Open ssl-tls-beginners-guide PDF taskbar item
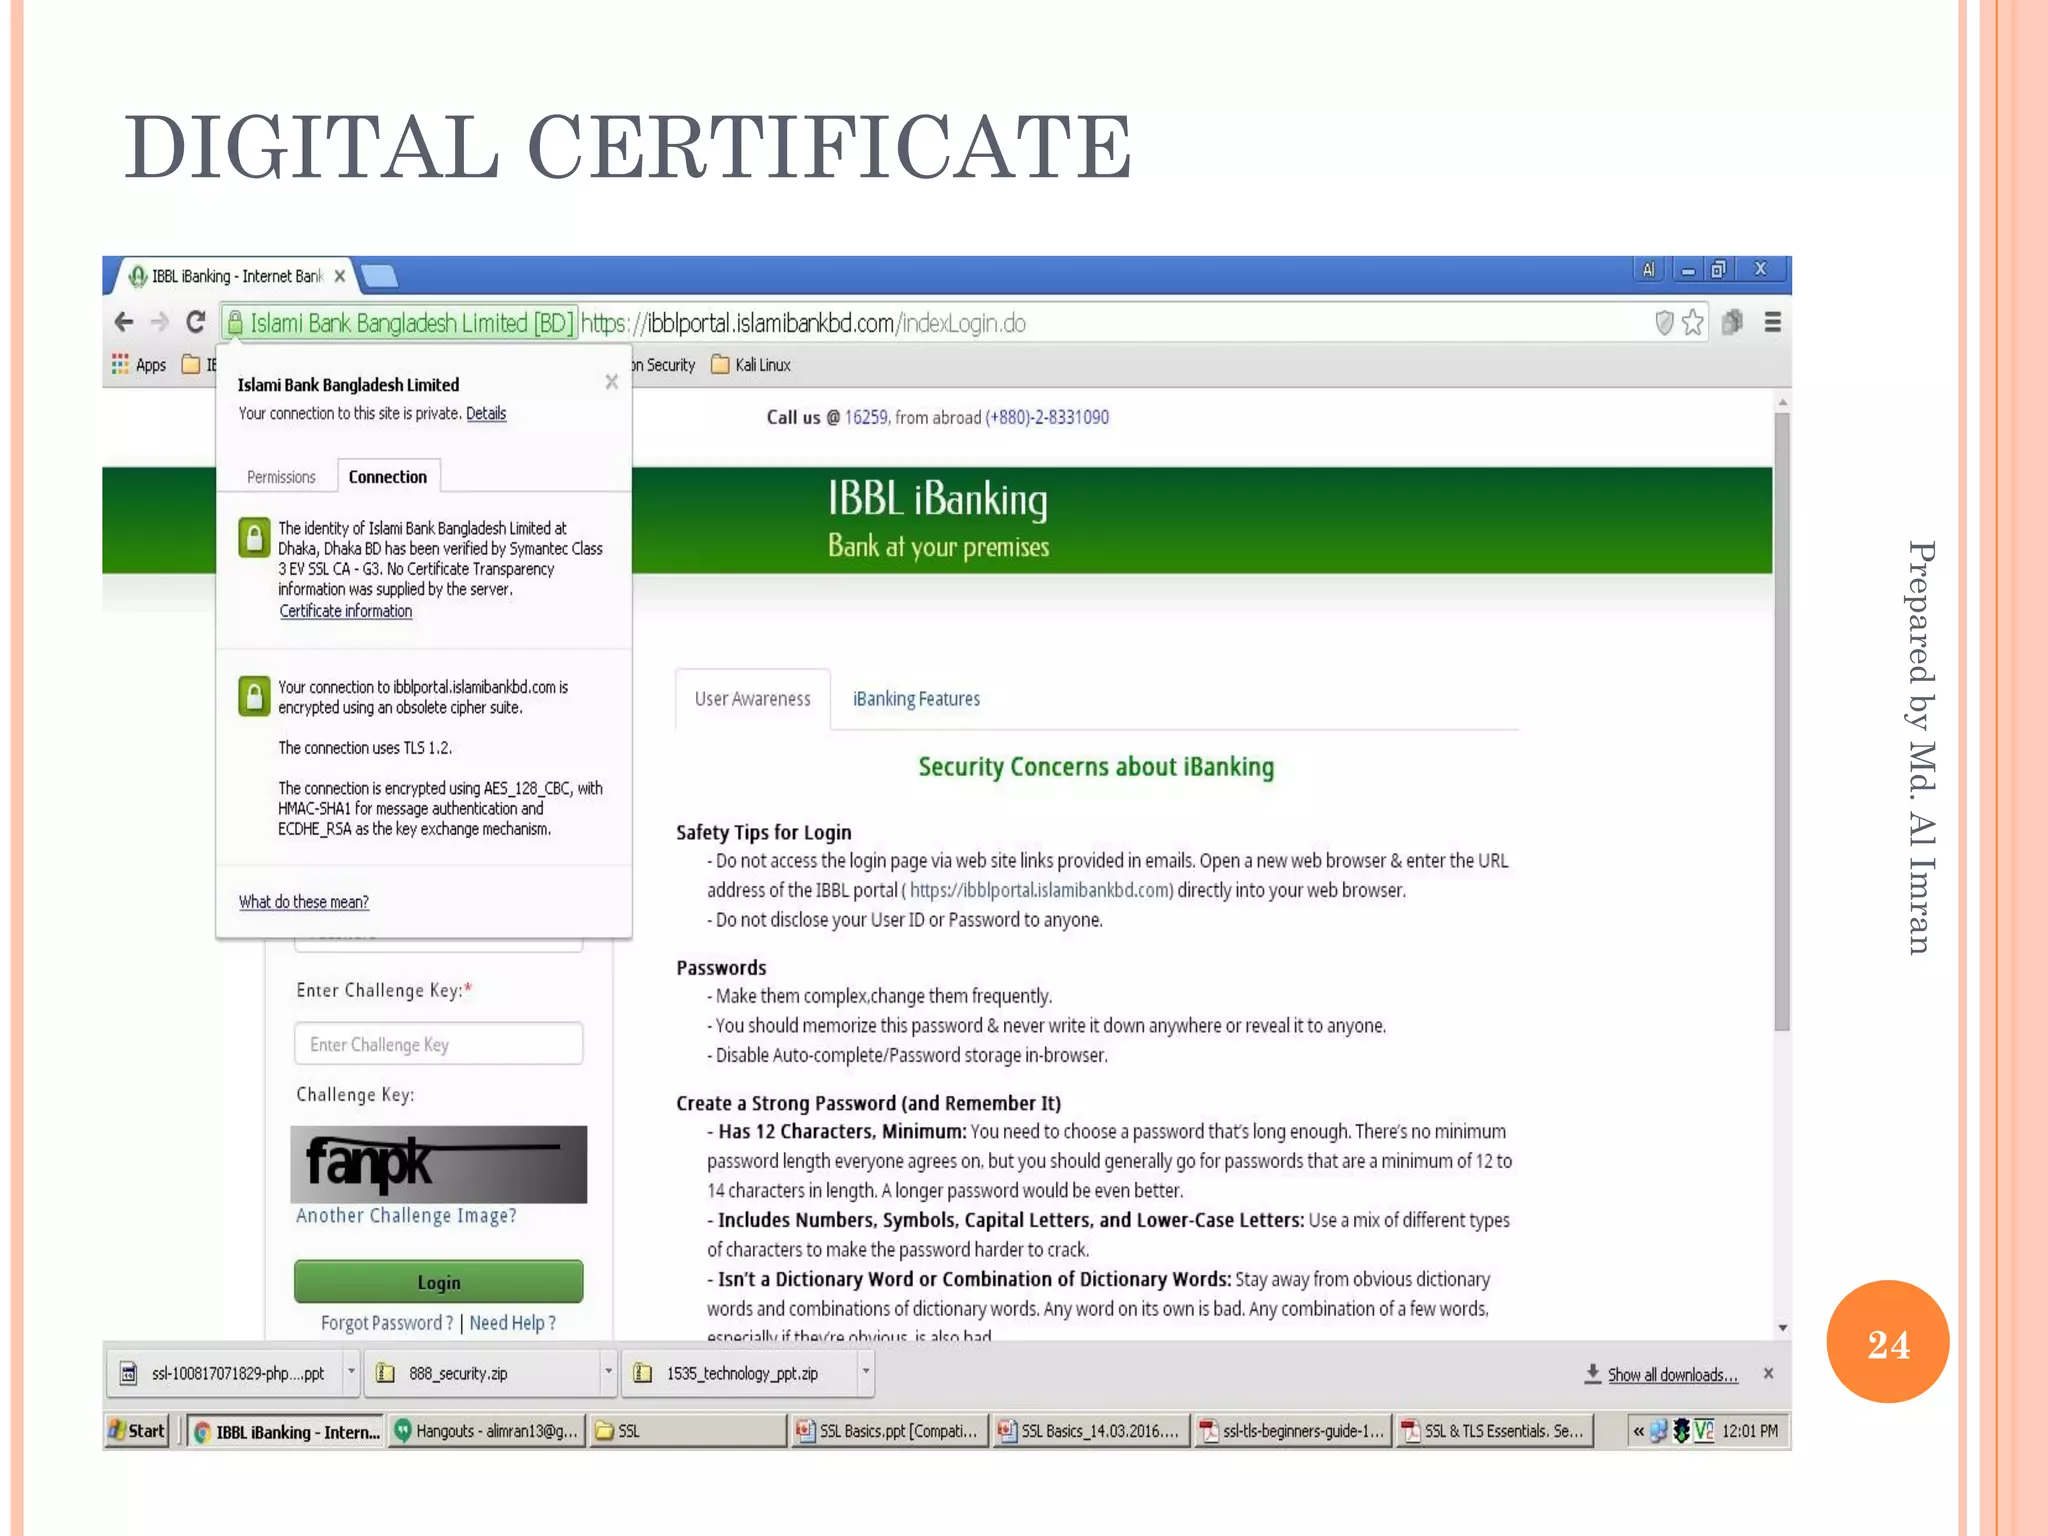2048x1536 pixels. (x=1292, y=1431)
